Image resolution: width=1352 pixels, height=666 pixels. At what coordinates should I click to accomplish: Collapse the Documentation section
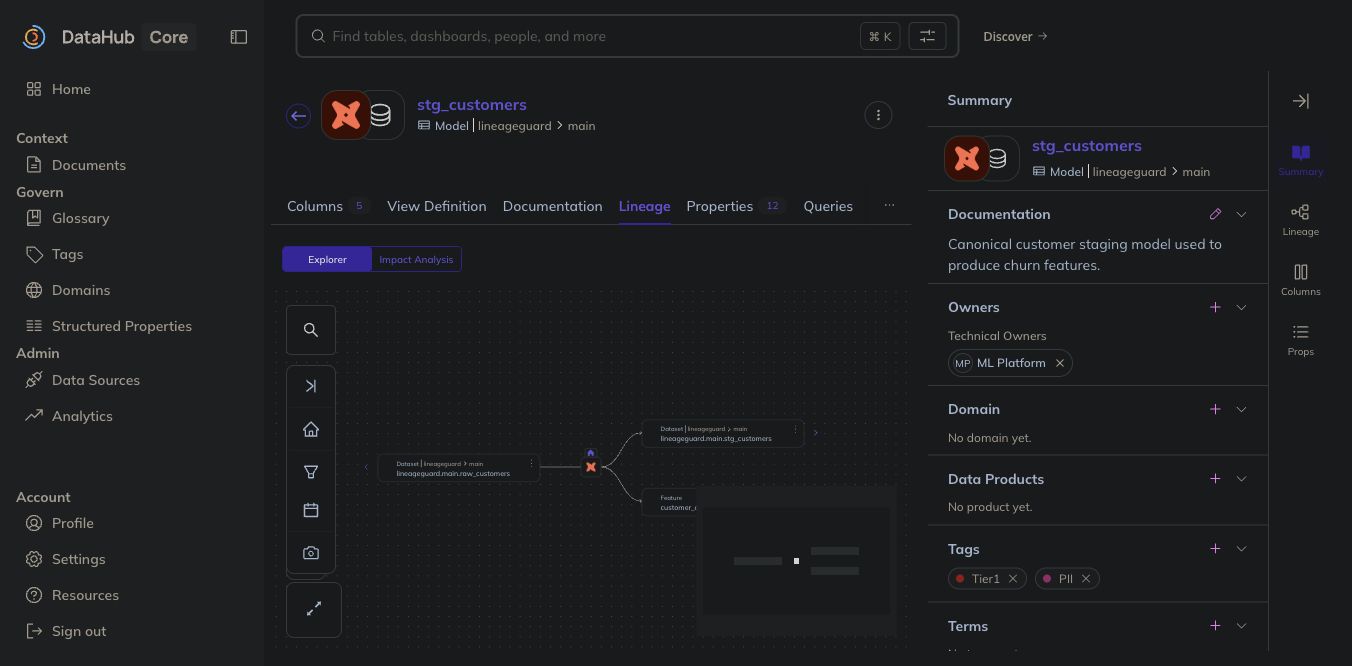(x=1241, y=214)
